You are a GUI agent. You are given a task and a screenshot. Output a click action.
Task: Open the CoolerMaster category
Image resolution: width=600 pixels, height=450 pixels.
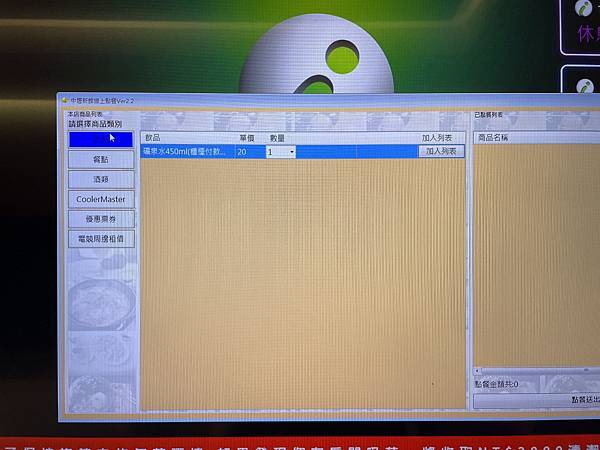coord(101,199)
